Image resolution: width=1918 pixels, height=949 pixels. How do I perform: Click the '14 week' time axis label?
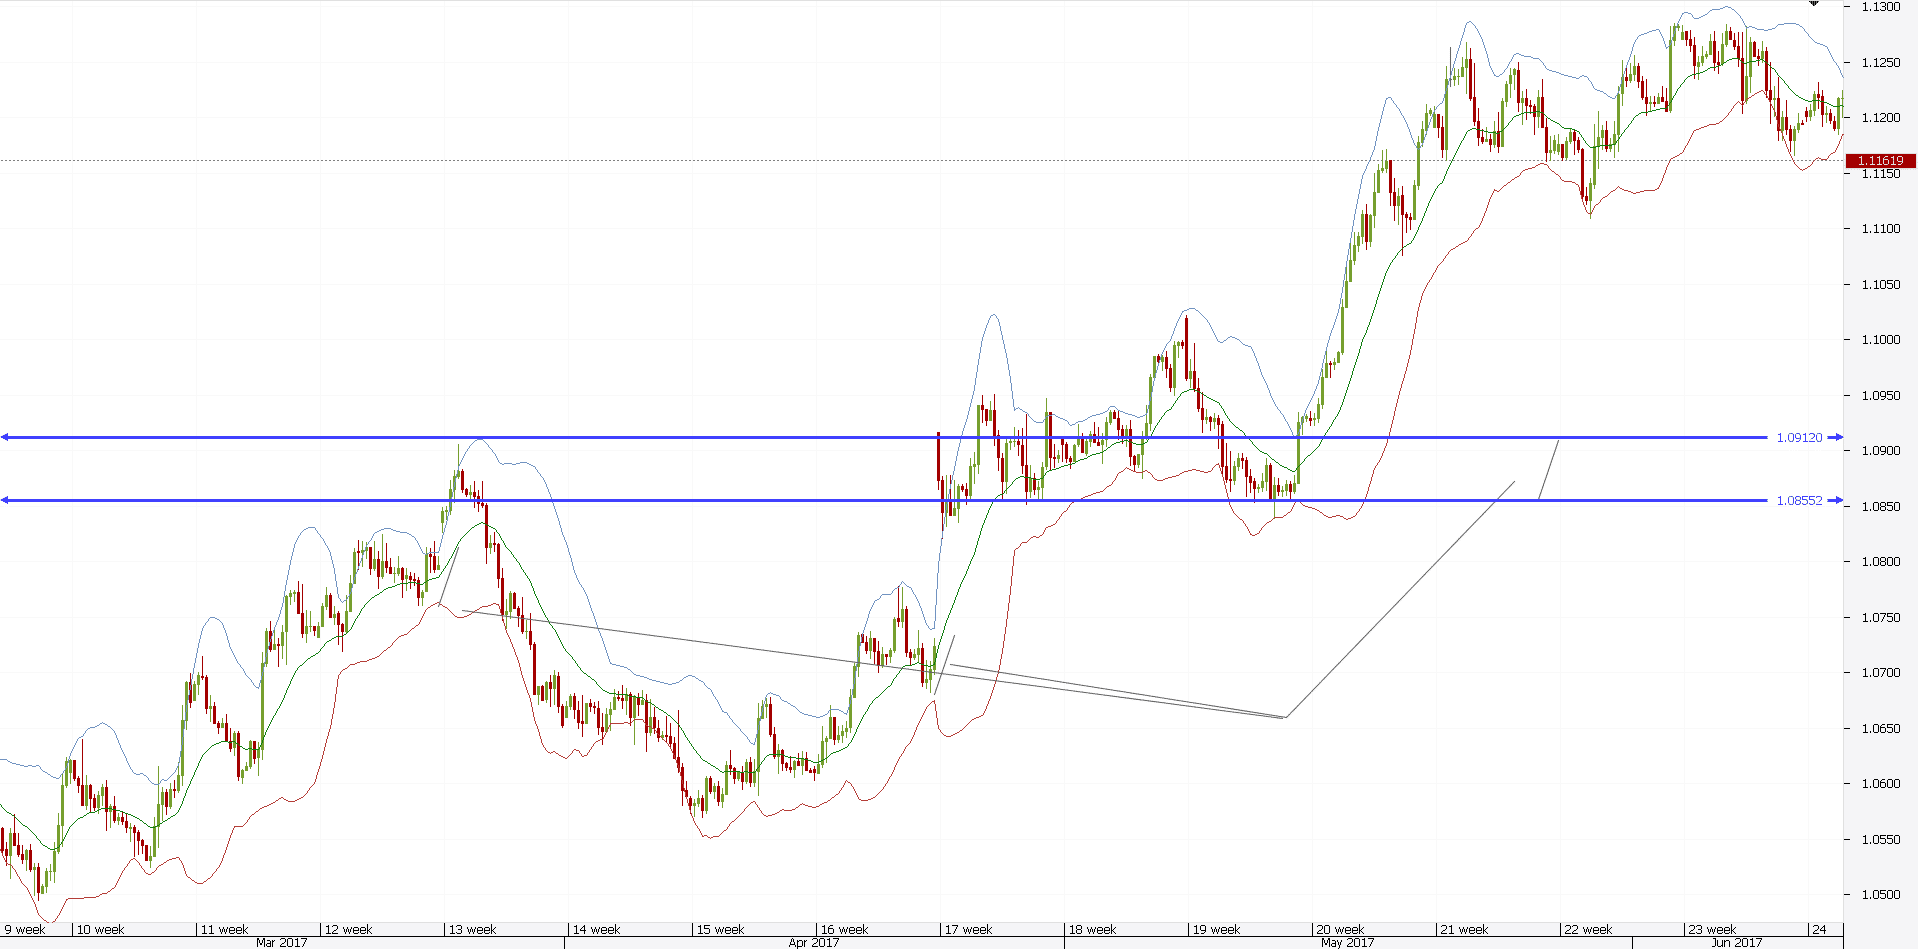pos(597,930)
